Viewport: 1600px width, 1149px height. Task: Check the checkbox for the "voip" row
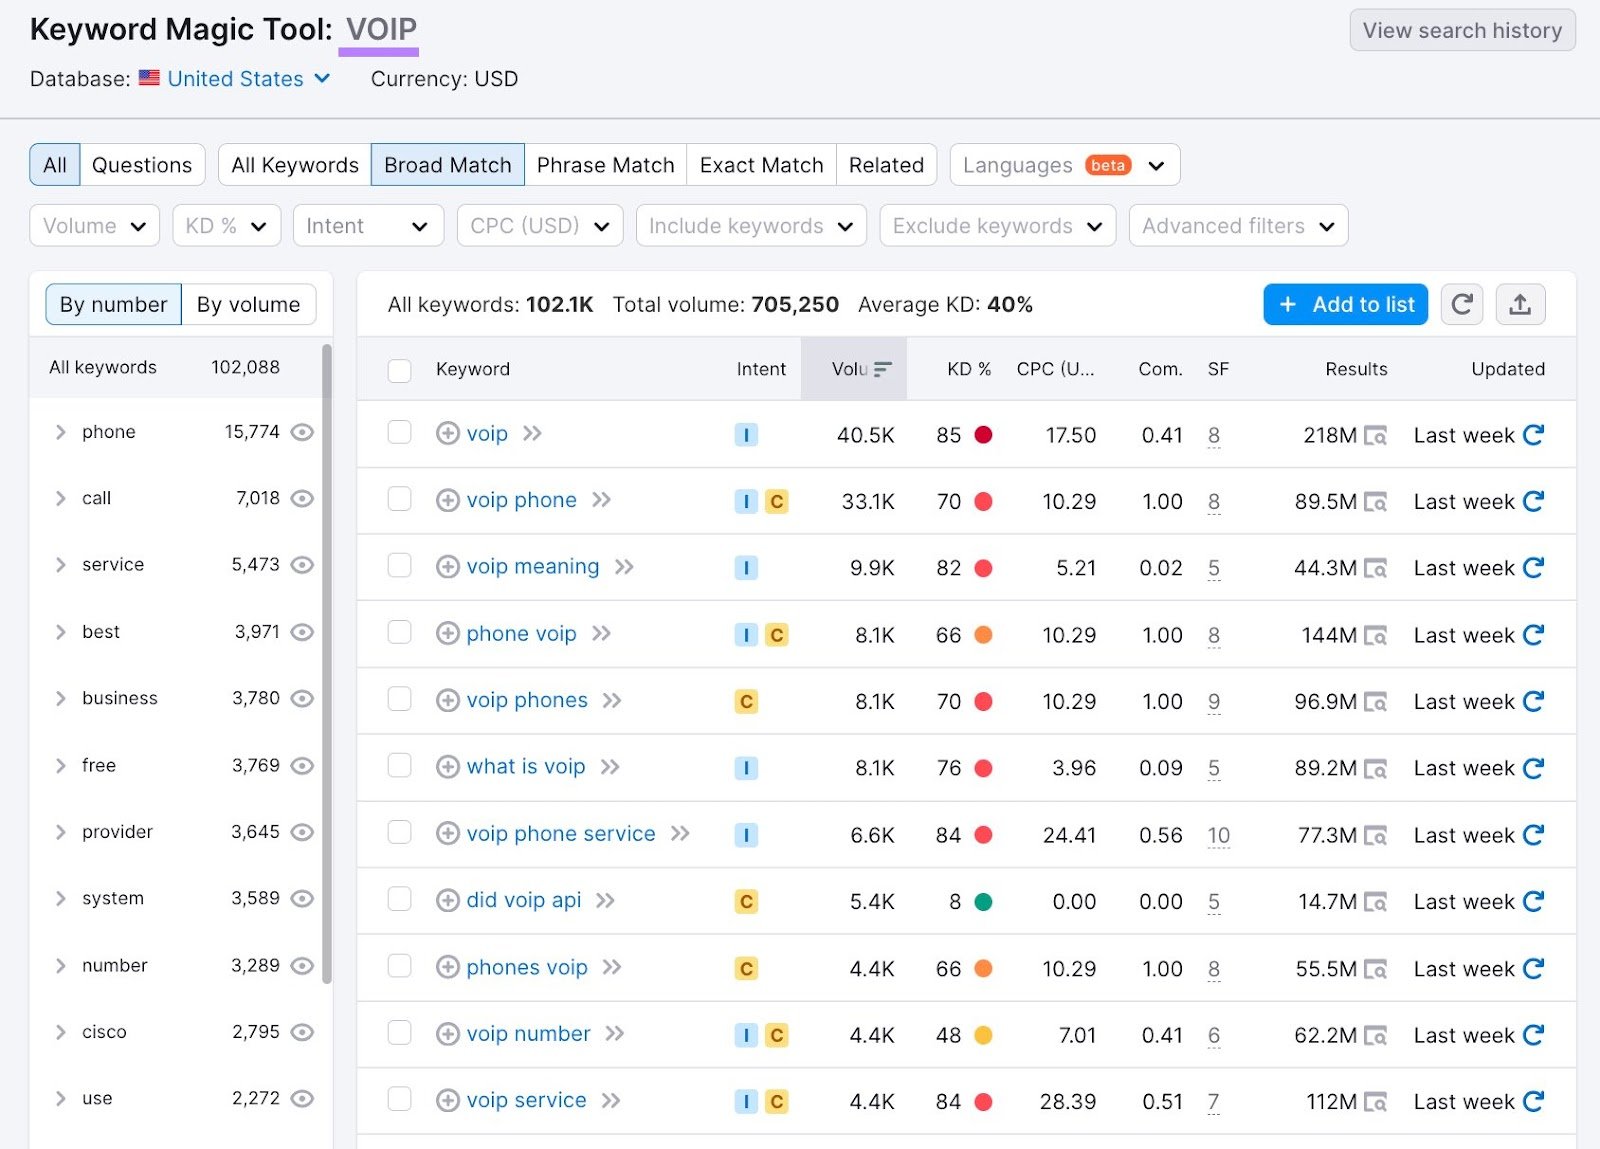click(x=399, y=433)
